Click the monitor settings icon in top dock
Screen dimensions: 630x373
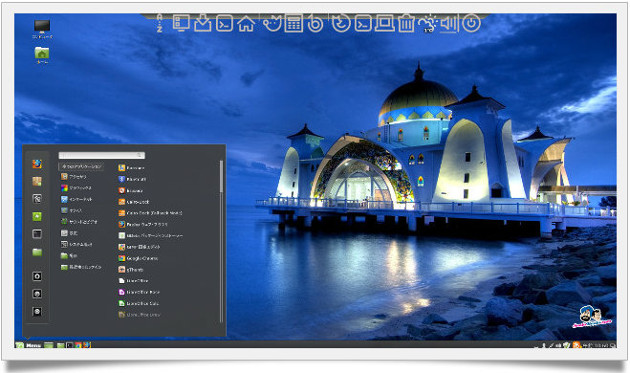181,23
